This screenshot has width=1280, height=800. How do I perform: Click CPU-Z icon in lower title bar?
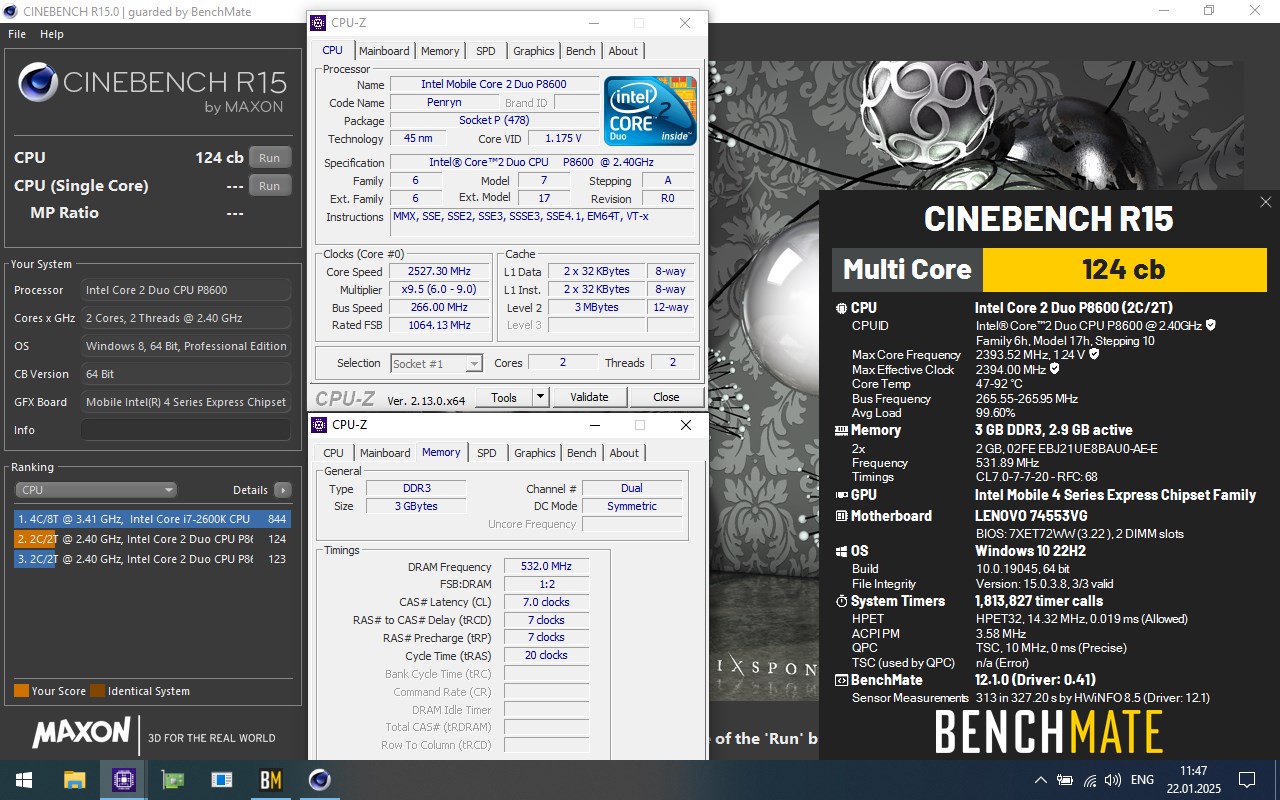pyautogui.click(x=319, y=425)
